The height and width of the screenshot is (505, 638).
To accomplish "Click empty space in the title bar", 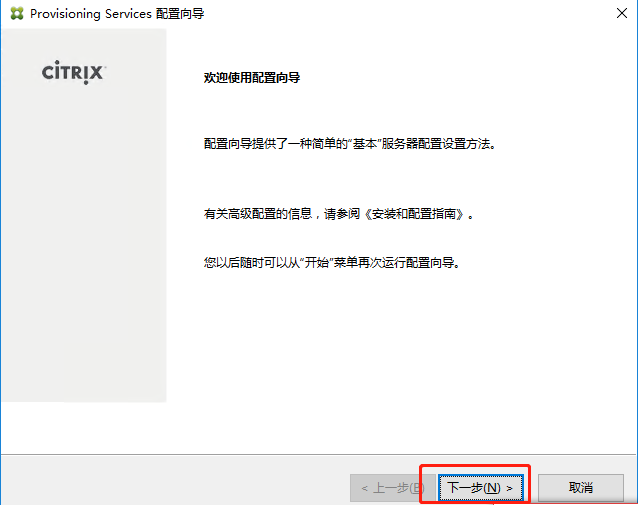I will 400,14.
